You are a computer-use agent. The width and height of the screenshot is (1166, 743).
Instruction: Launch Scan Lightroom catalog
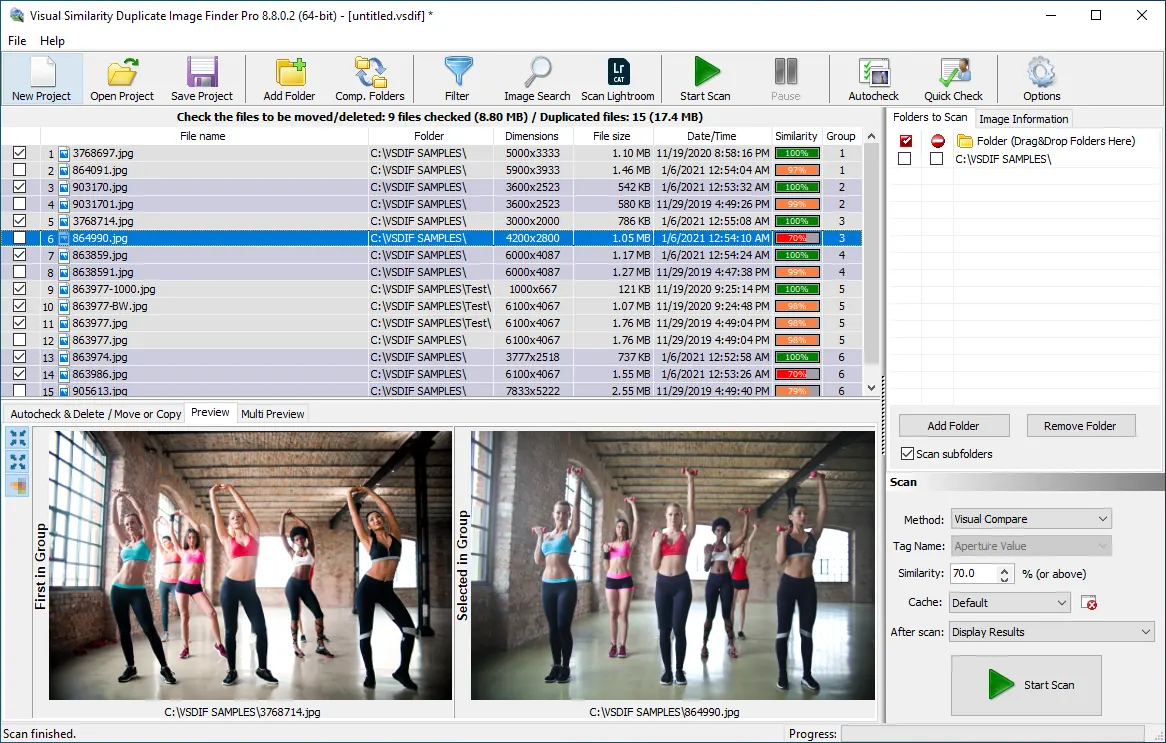tap(617, 78)
